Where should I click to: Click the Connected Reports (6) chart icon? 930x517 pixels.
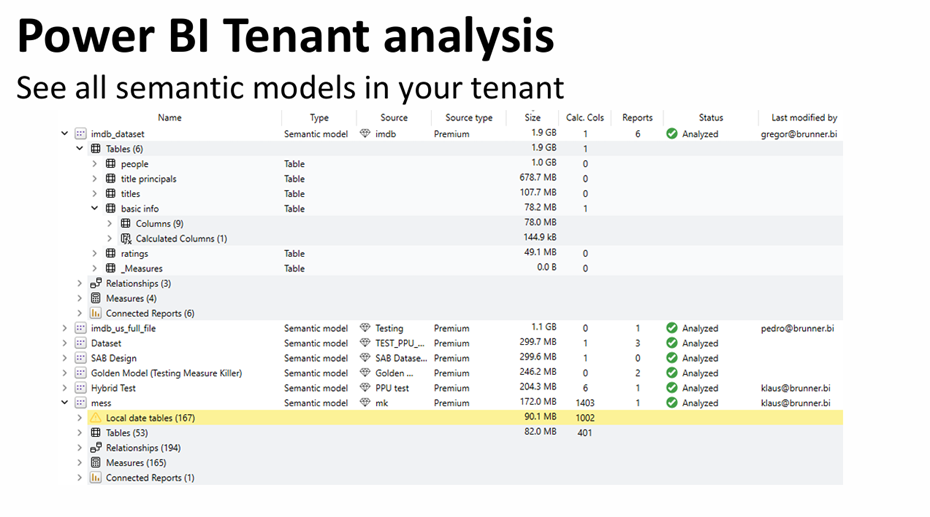tap(96, 314)
